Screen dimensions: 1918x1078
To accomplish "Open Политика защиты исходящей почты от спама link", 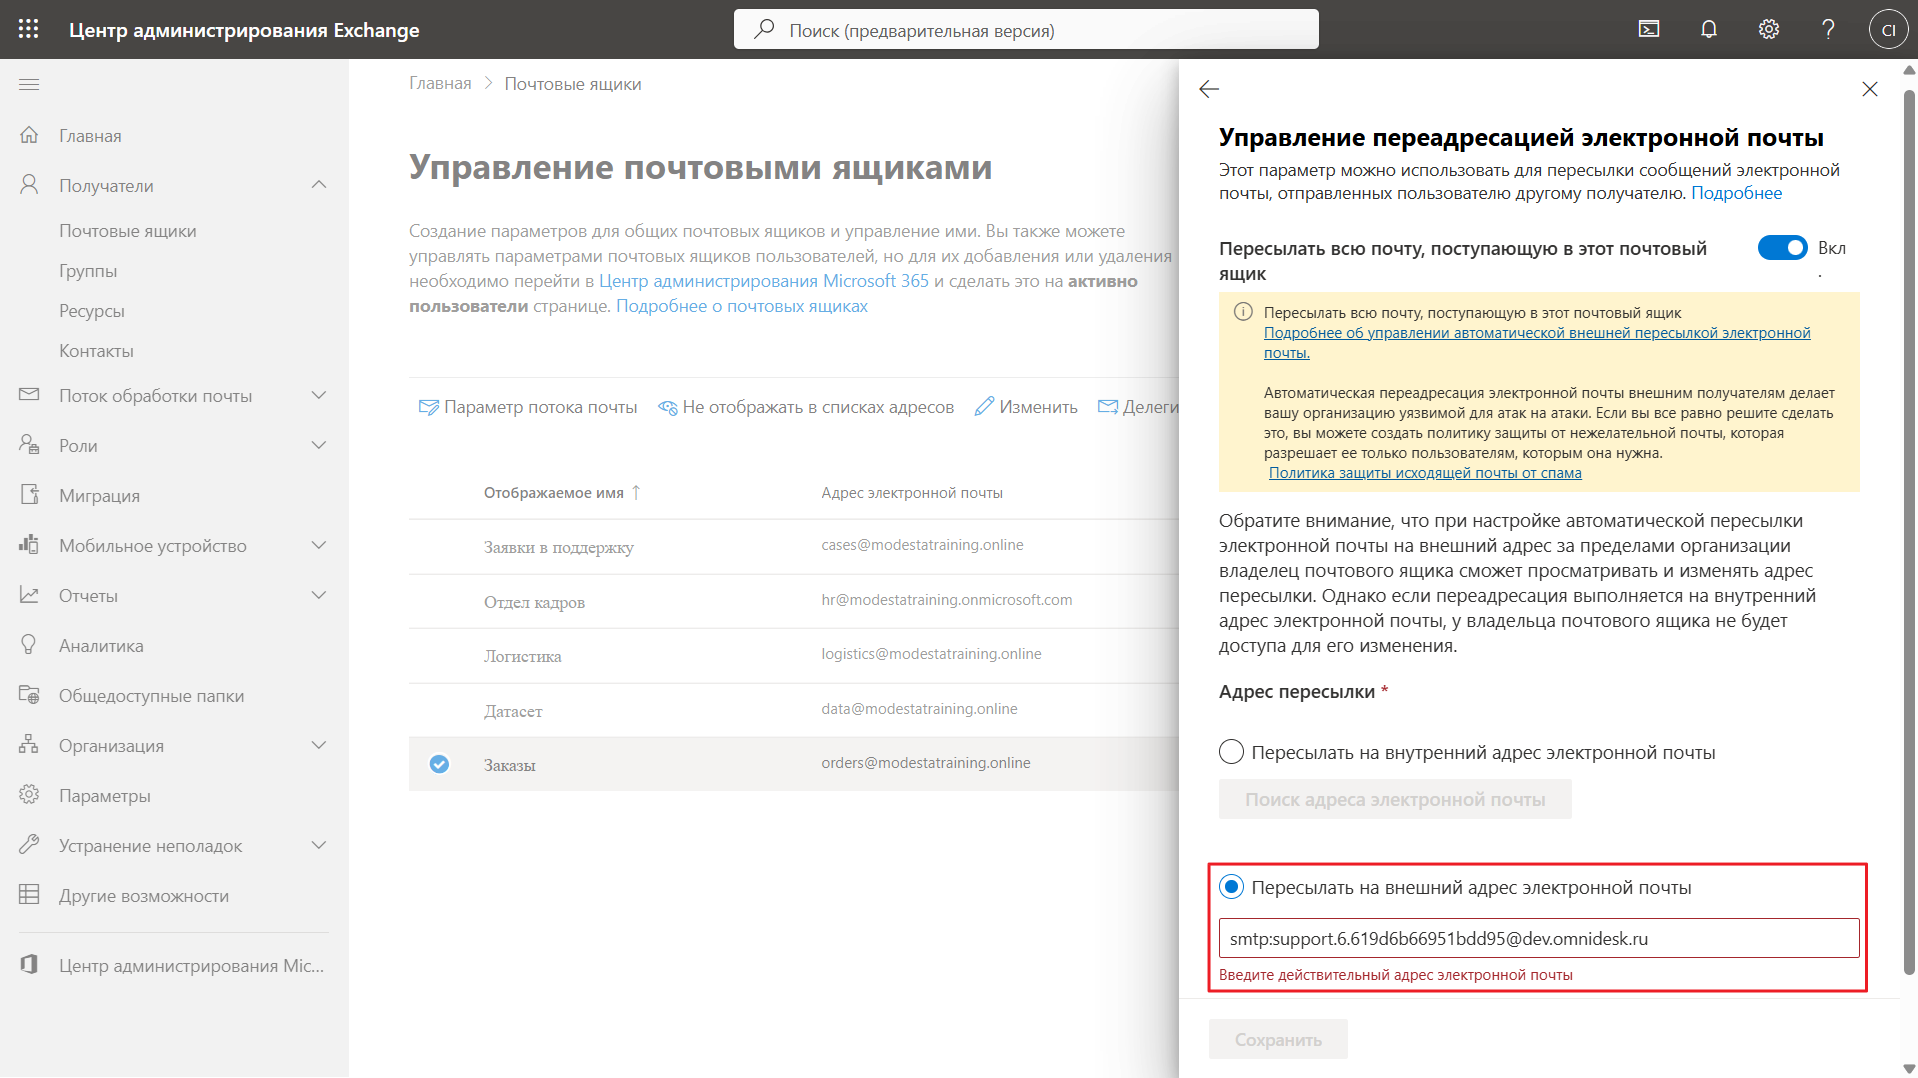I will tap(1425, 473).
